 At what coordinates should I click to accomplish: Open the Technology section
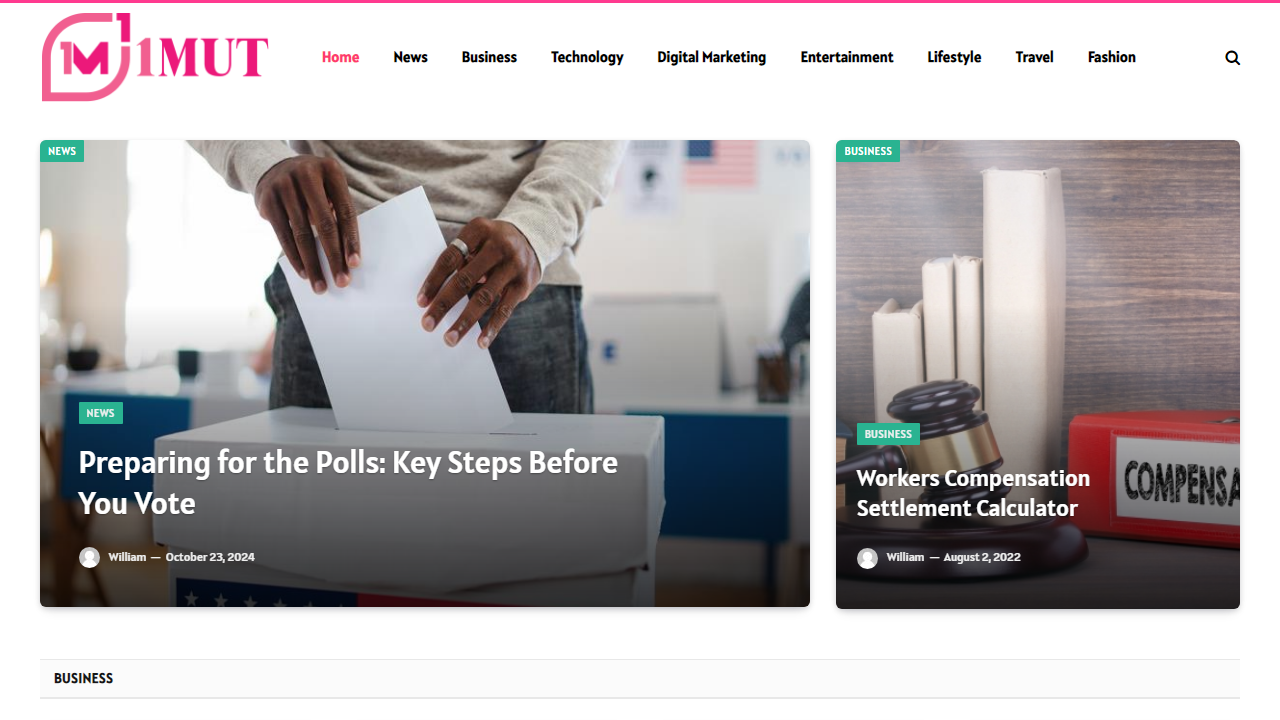(587, 57)
